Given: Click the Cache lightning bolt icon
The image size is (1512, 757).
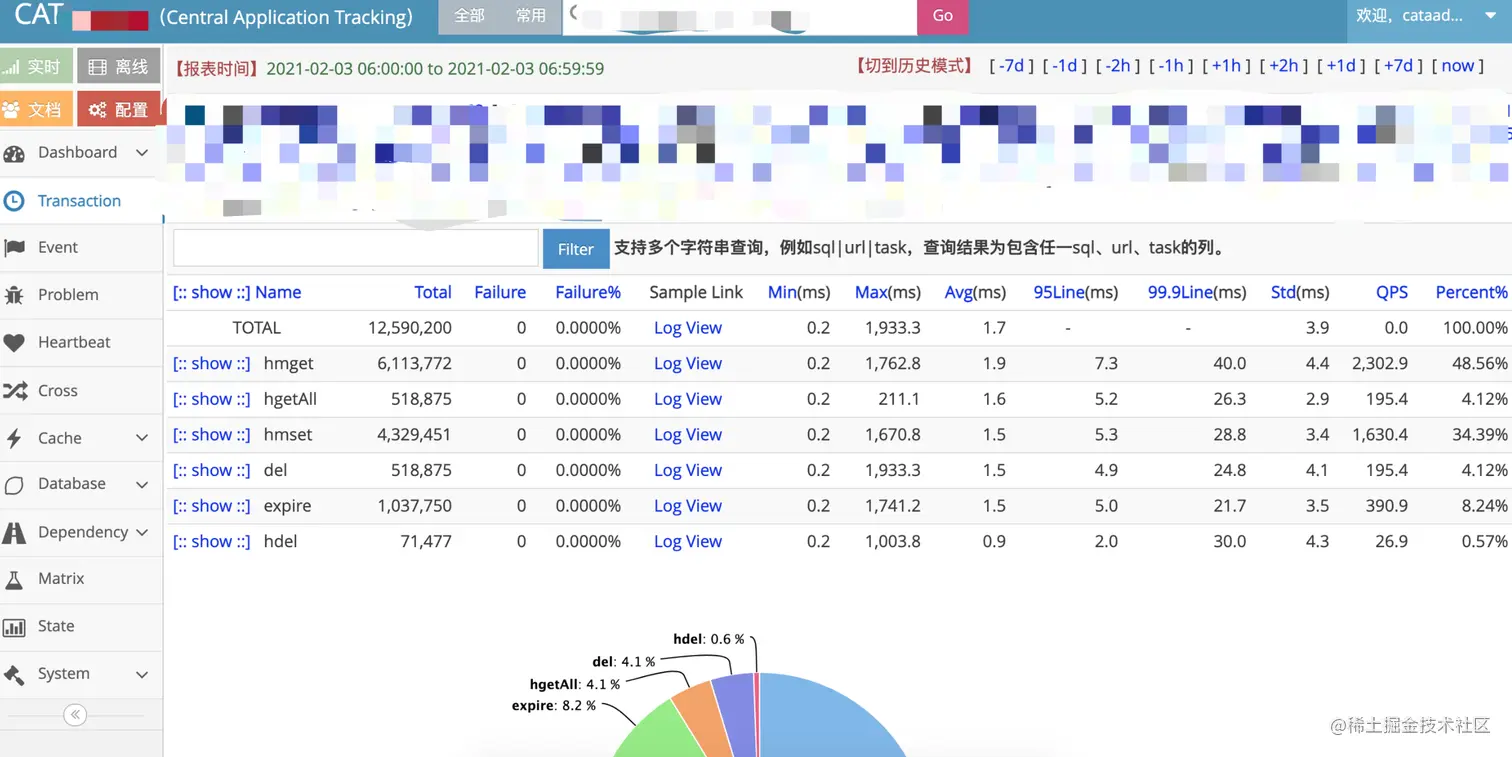Looking at the screenshot, I should pos(14,438).
